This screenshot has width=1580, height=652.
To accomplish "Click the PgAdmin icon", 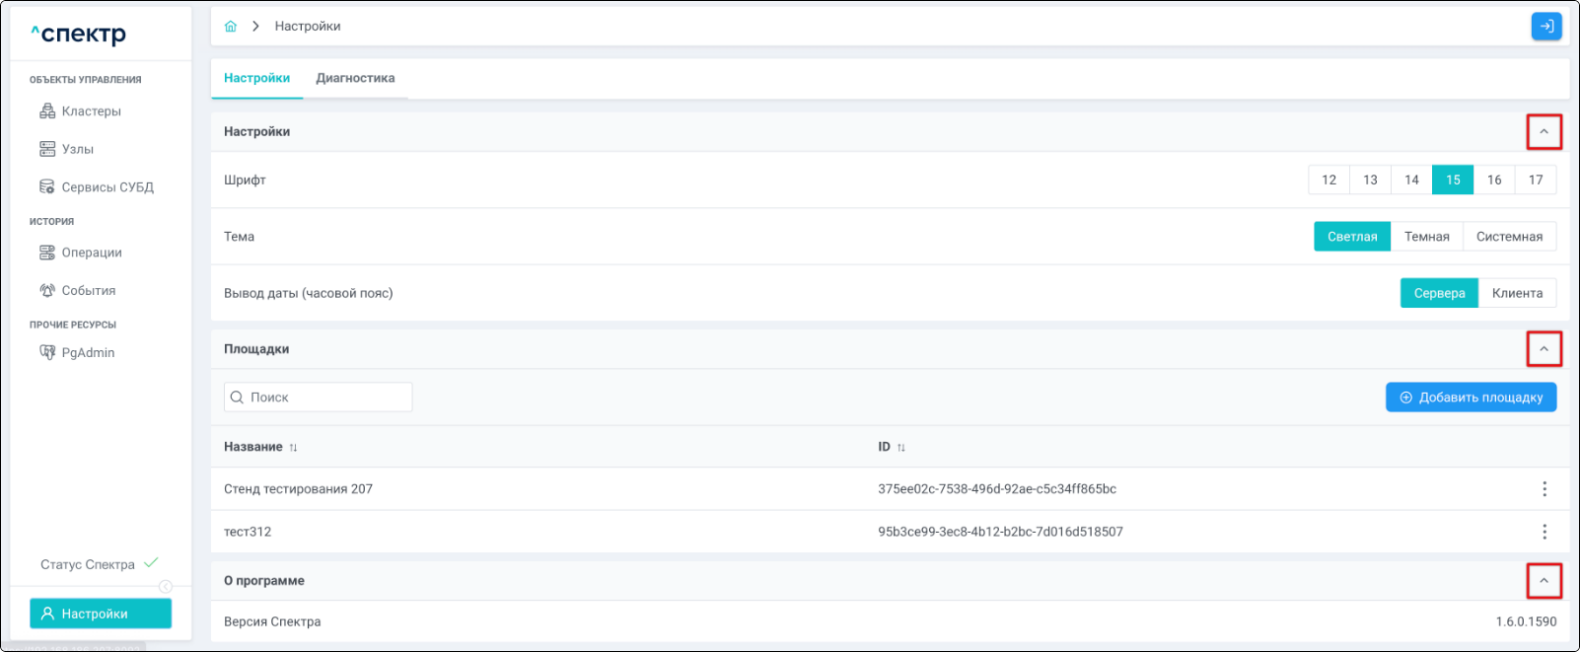I will click(x=47, y=352).
